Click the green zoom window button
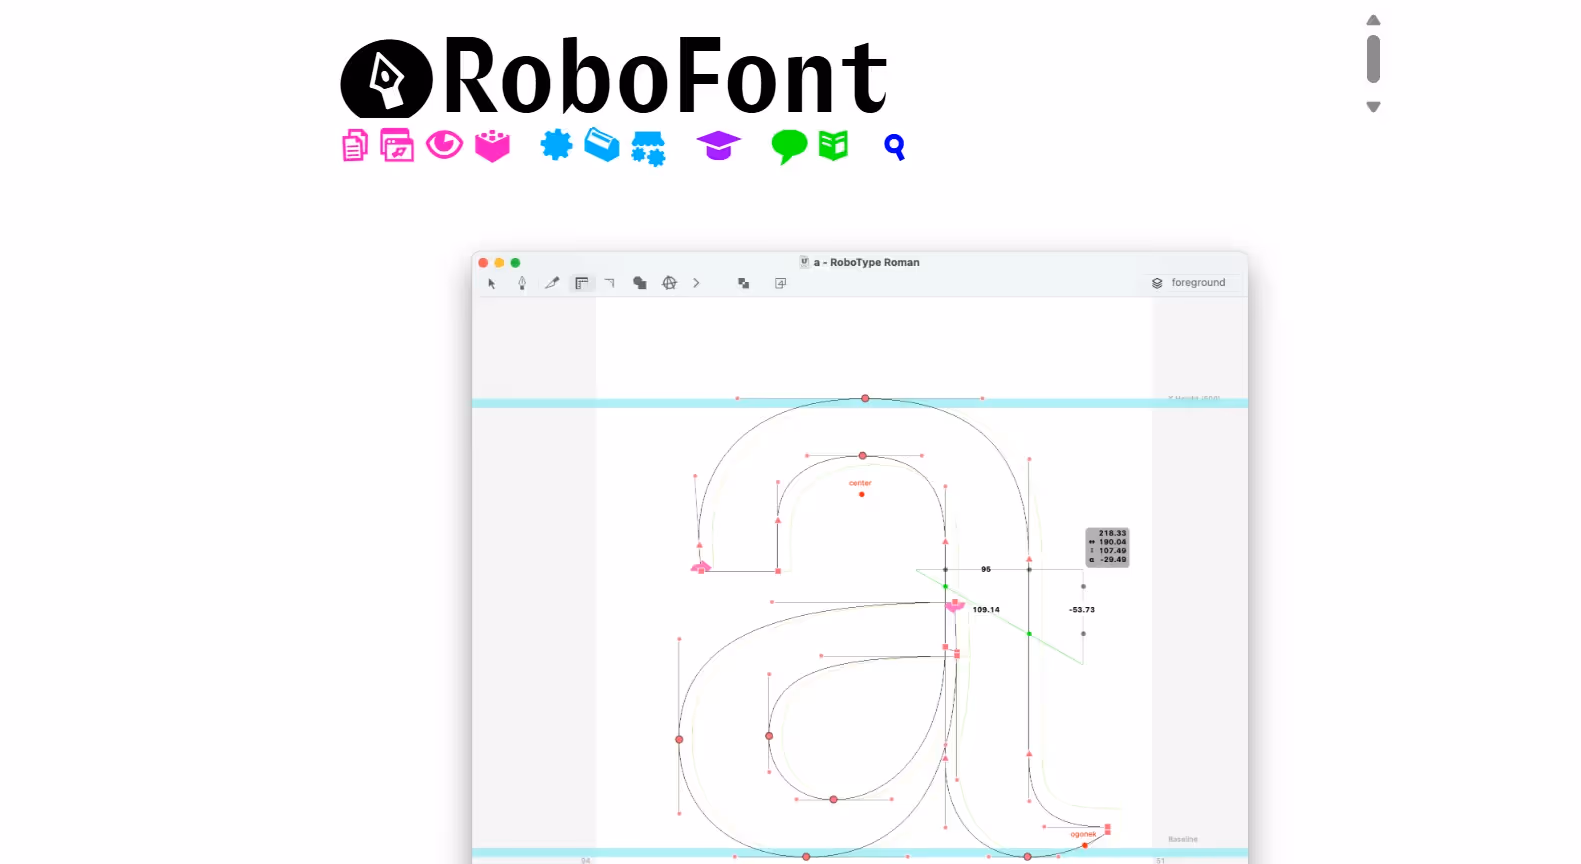The height and width of the screenshot is (864, 1581). (515, 263)
